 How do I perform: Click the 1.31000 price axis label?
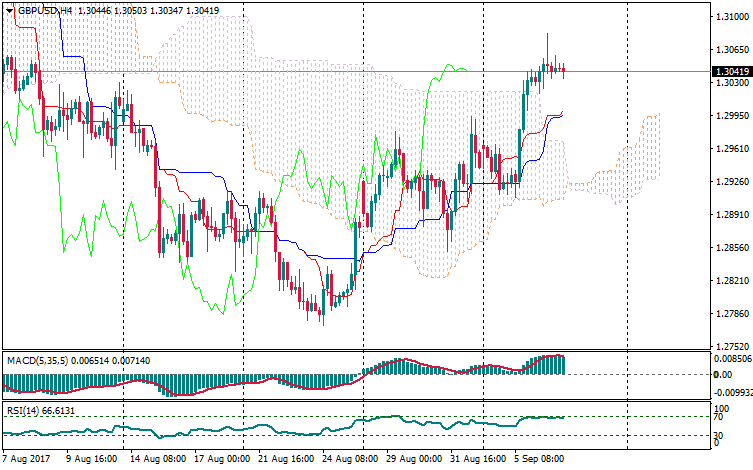coord(728,18)
